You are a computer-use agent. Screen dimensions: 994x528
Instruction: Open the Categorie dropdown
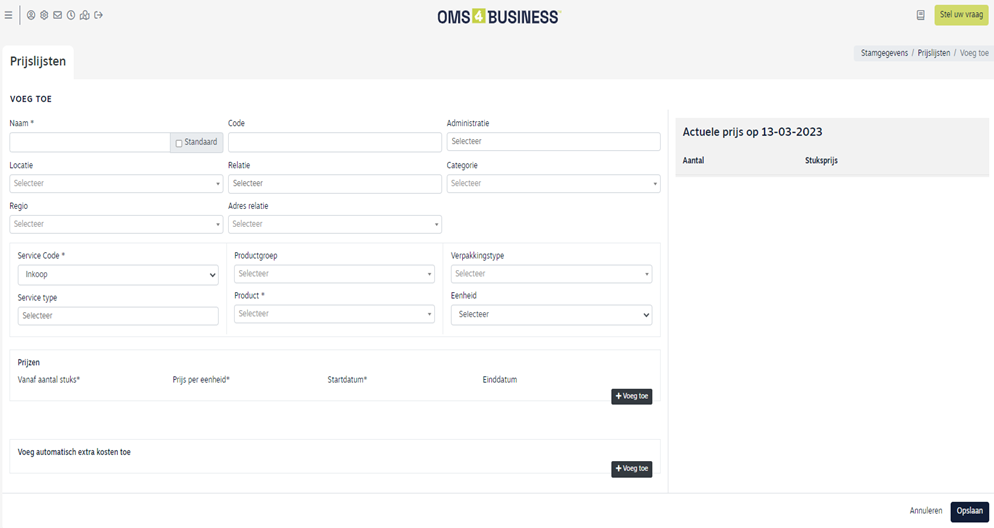(553, 184)
